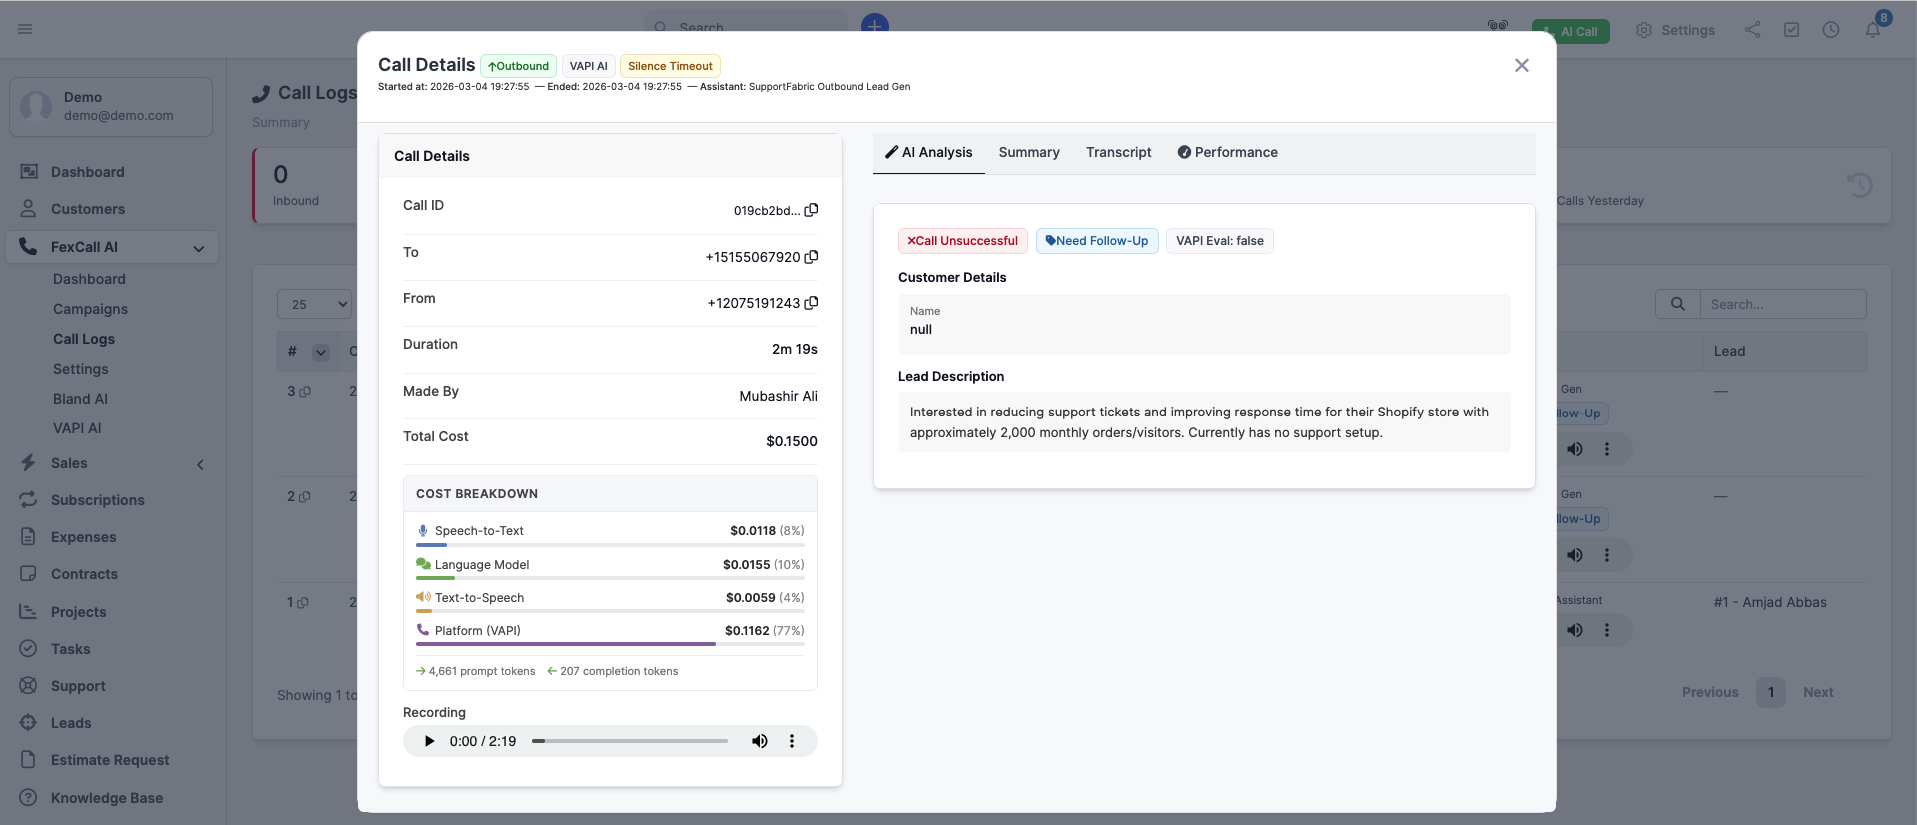
Task: Open the clock history icon in top bar
Action: pyautogui.click(x=1831, y=30)
